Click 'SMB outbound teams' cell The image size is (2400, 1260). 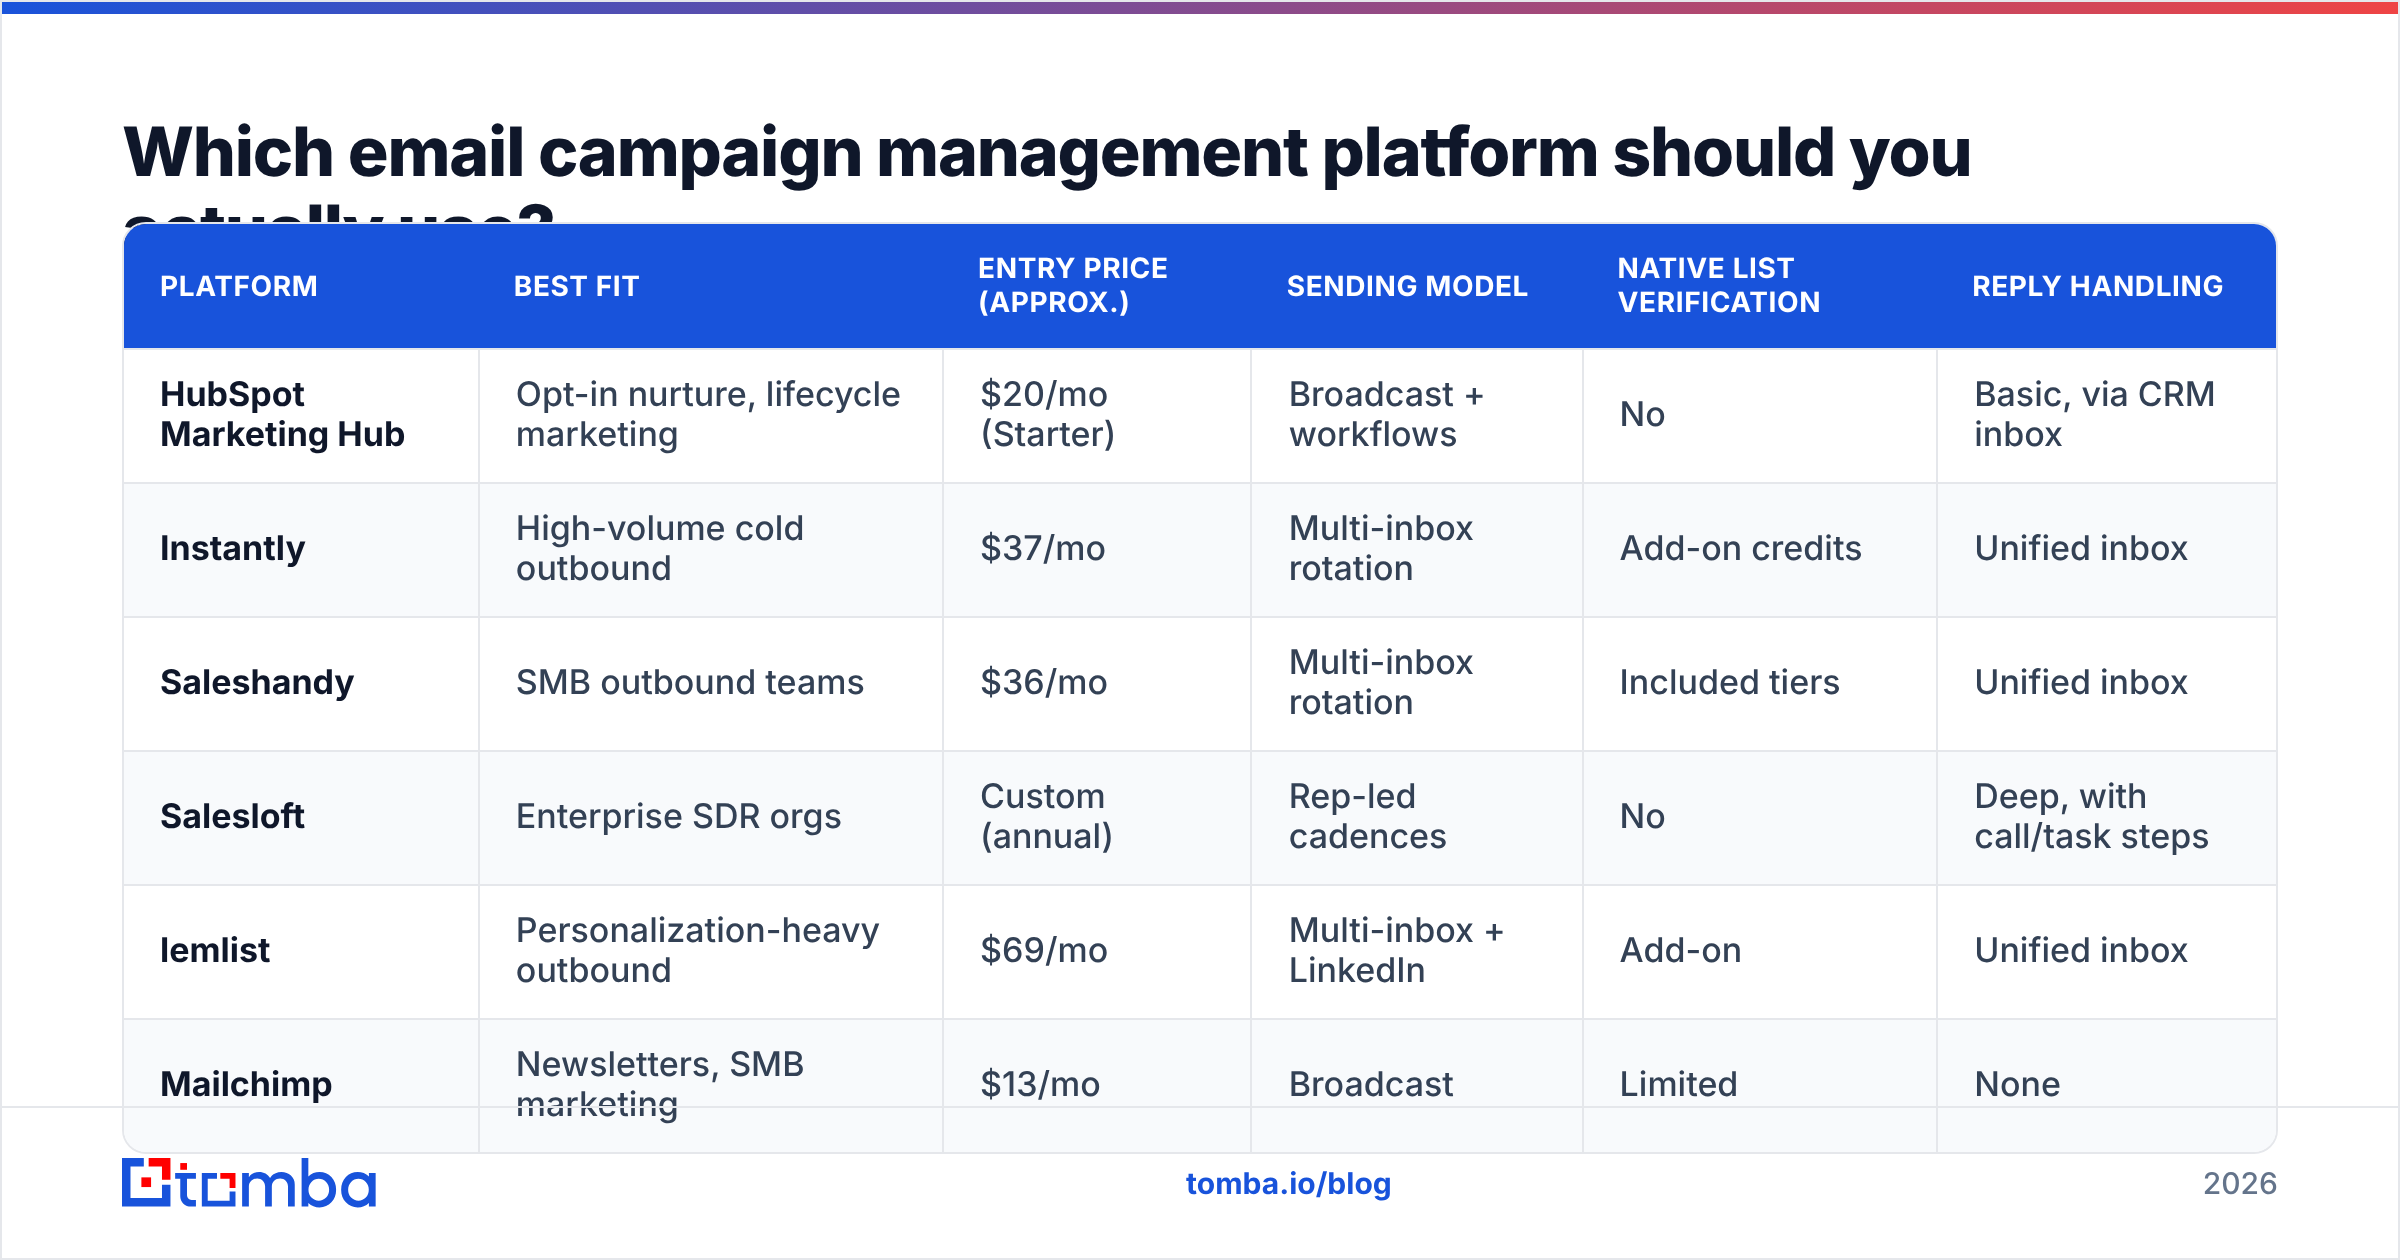711,683
